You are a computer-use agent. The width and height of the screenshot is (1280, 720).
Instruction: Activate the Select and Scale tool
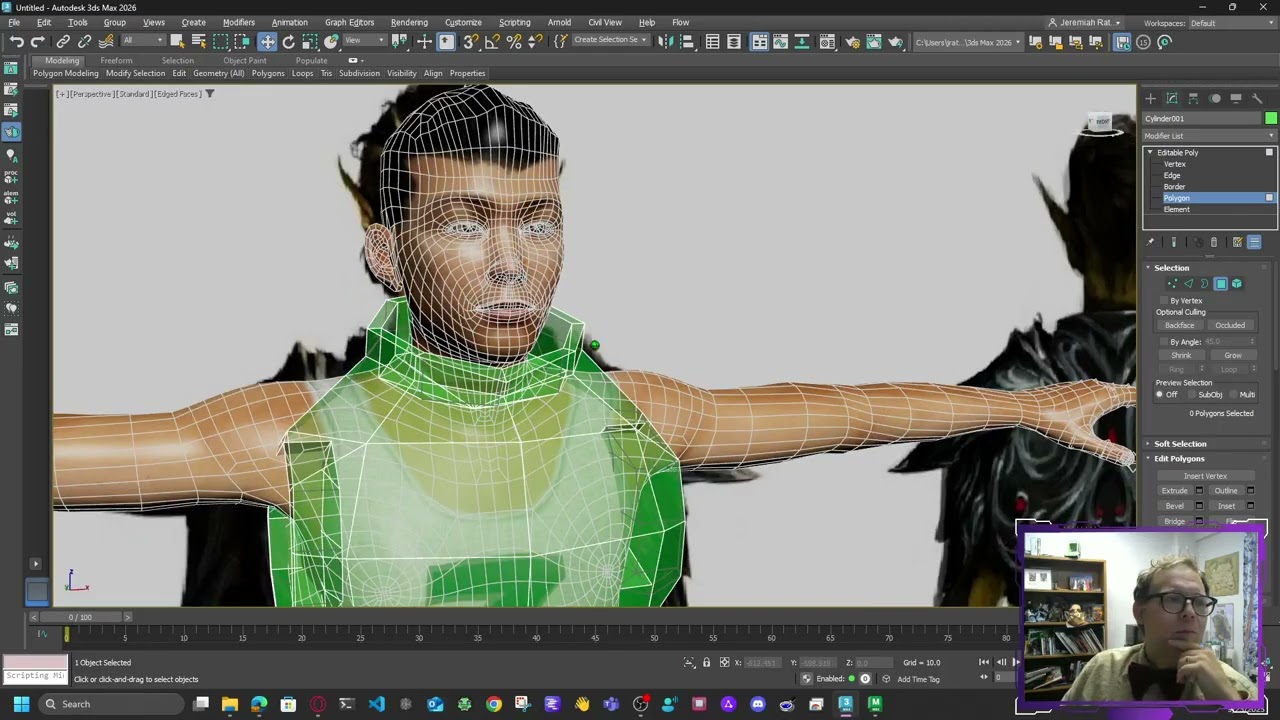click(x=310, y=41)
